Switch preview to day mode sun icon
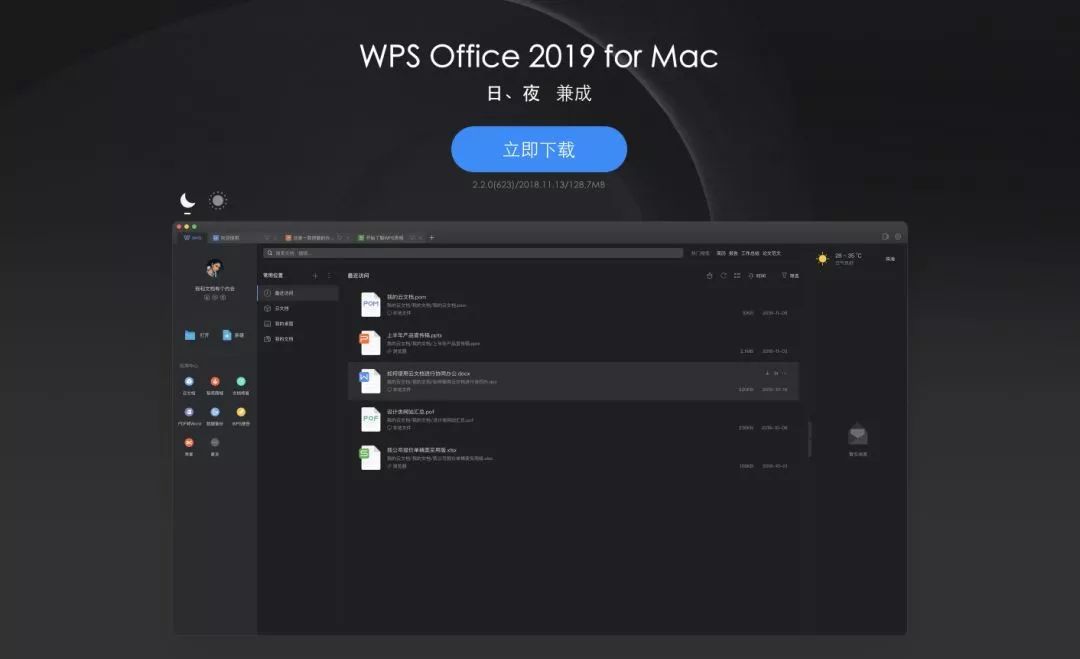Viewport: 1080px width, 659px height. tap(218, 200)
